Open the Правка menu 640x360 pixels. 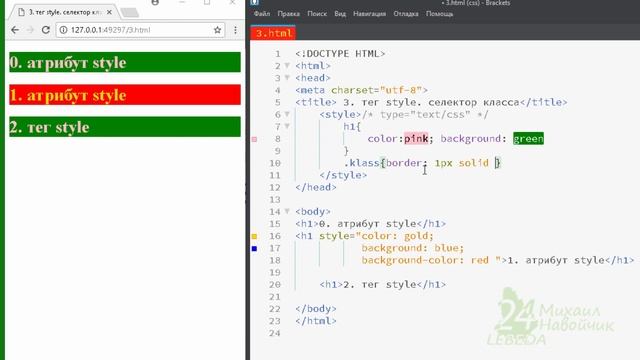288,13
